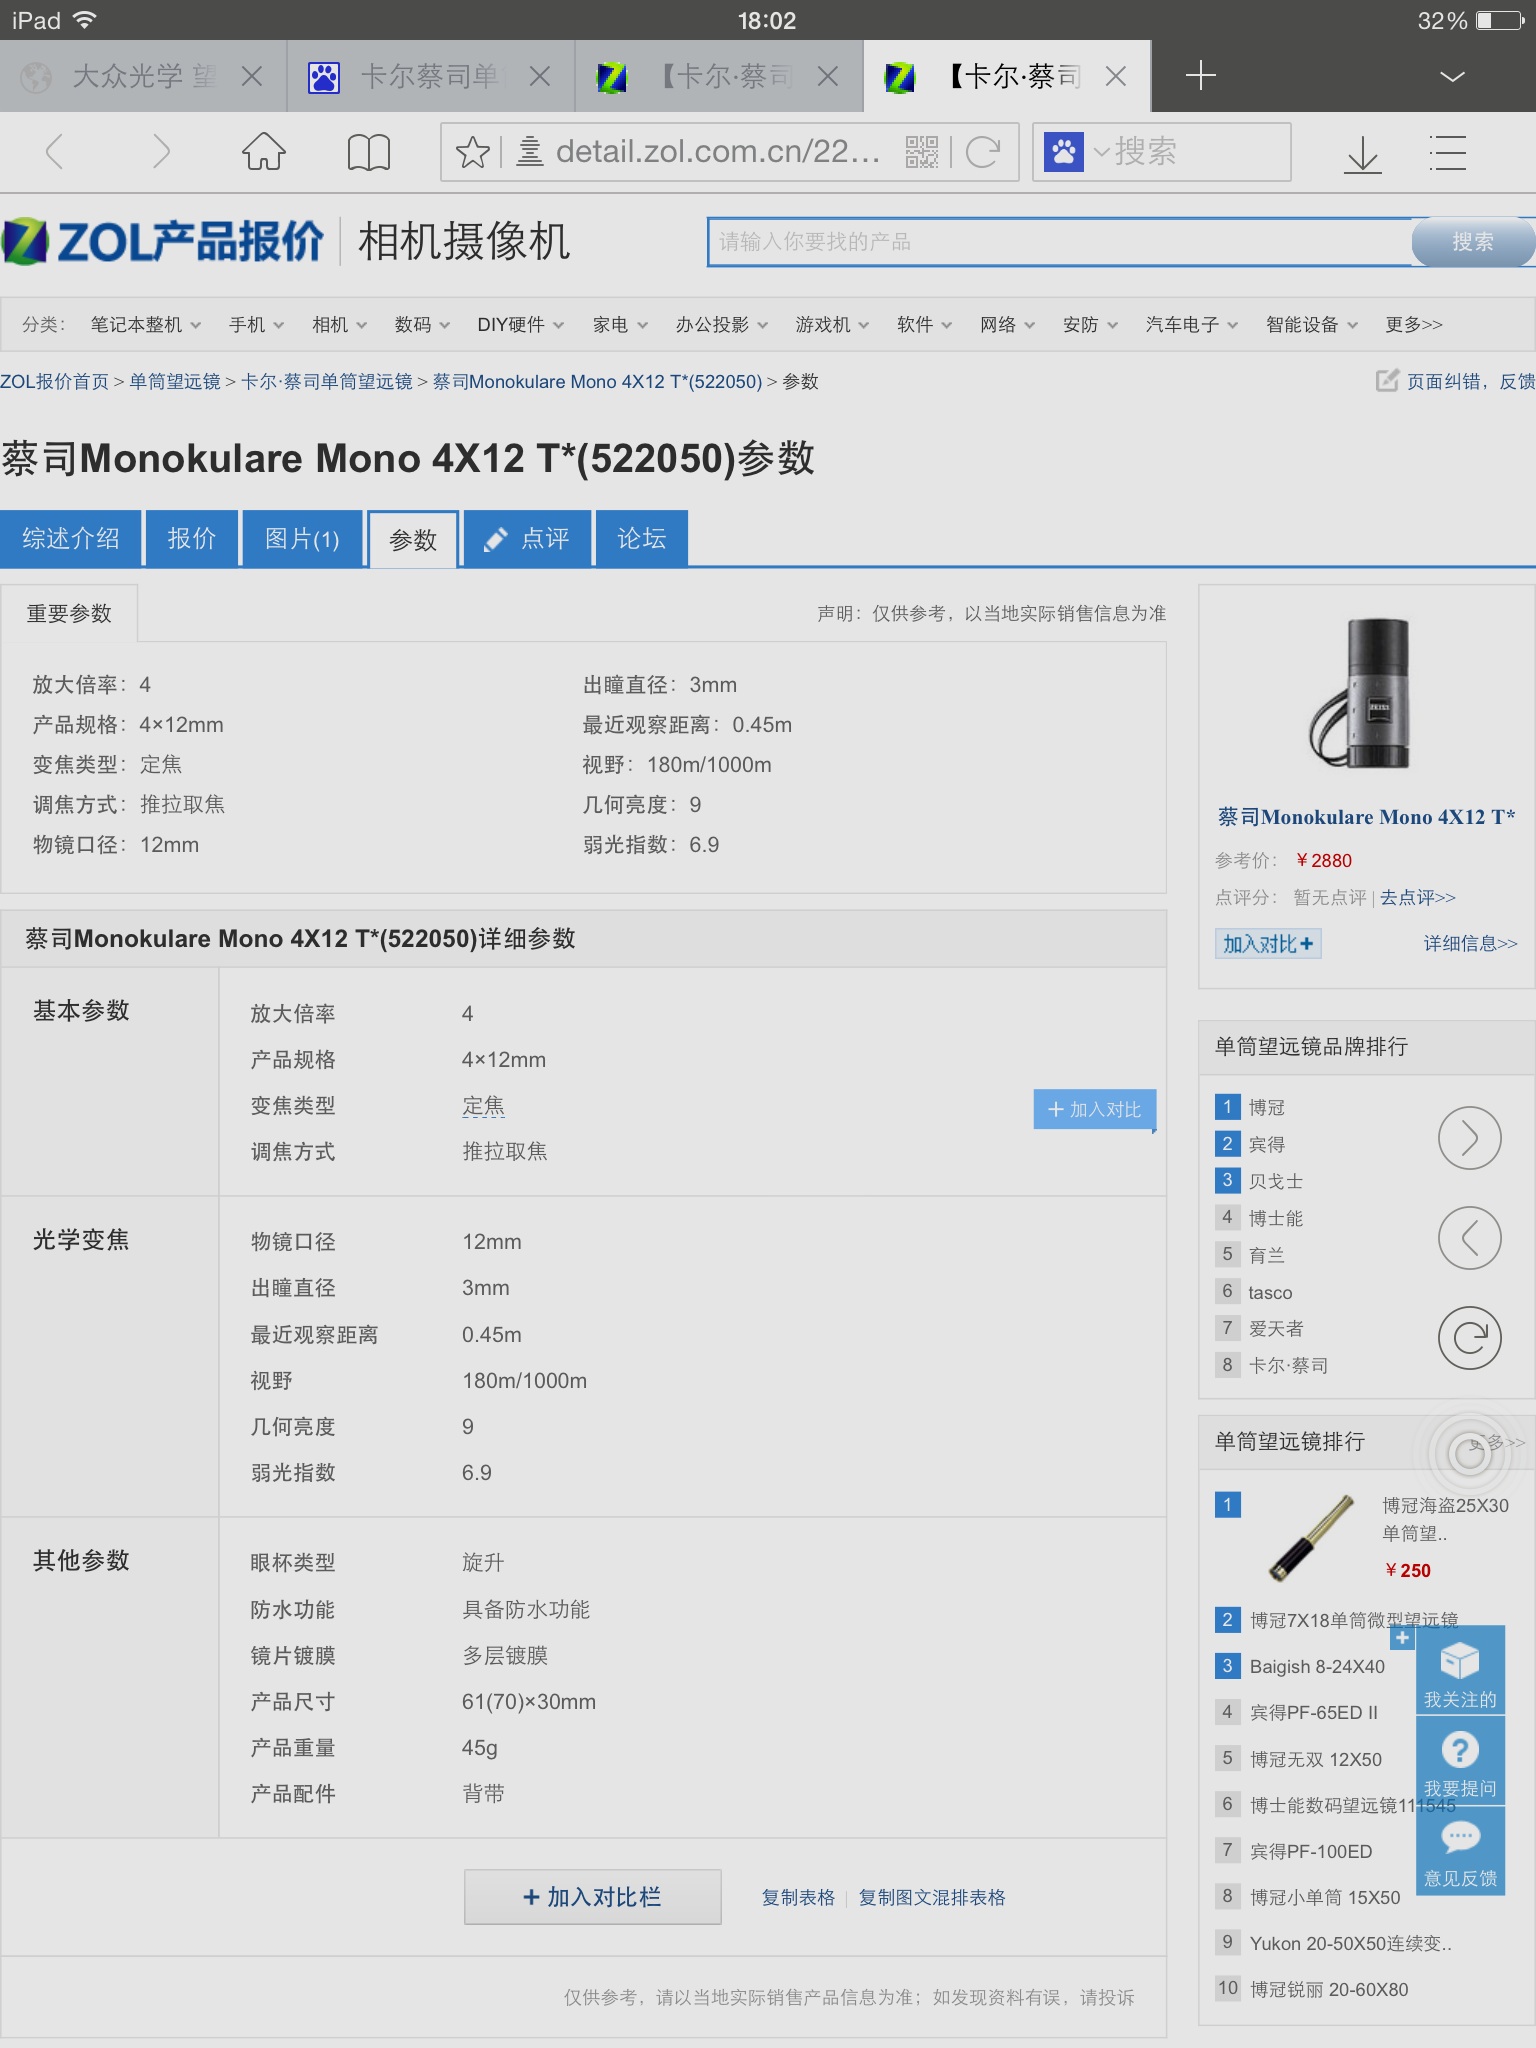Click the 博冠海盗25X30 telescope thumbnail
The width and height of the screenshot is (1536, 2048).
click(1310, 1538)
